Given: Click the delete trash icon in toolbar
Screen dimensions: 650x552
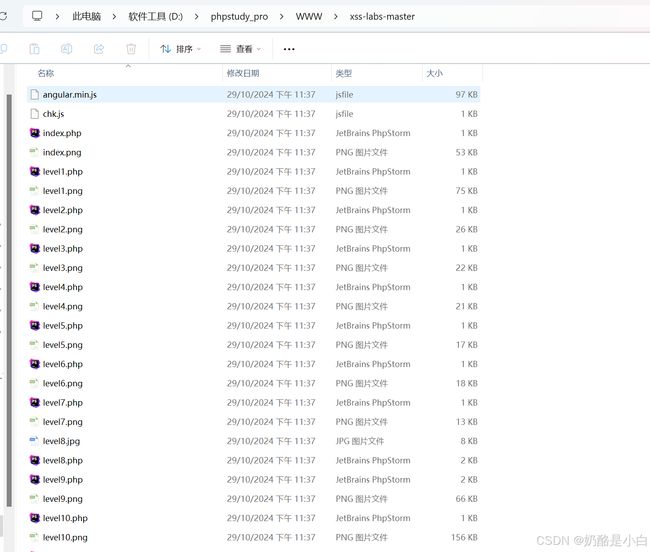Looking at the screenshot, I should (x=131, y=49).
